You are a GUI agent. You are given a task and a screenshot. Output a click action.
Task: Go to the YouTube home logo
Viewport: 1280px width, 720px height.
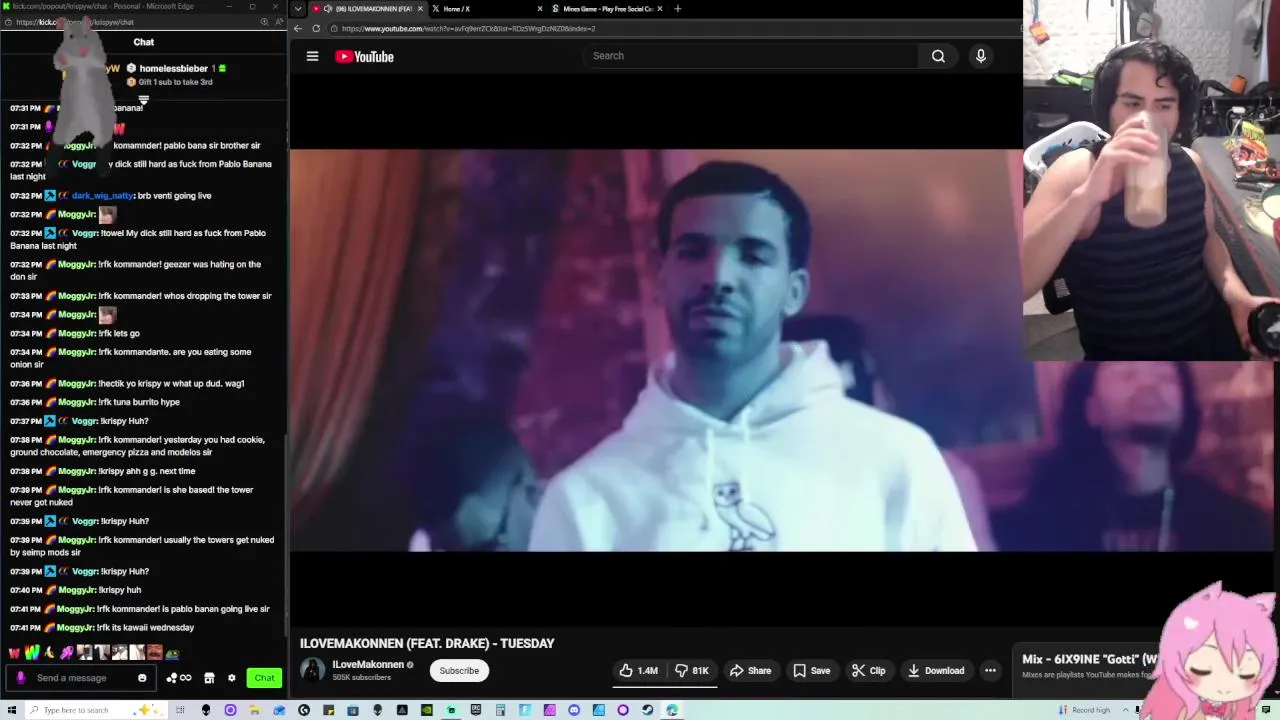coord(364,56)
